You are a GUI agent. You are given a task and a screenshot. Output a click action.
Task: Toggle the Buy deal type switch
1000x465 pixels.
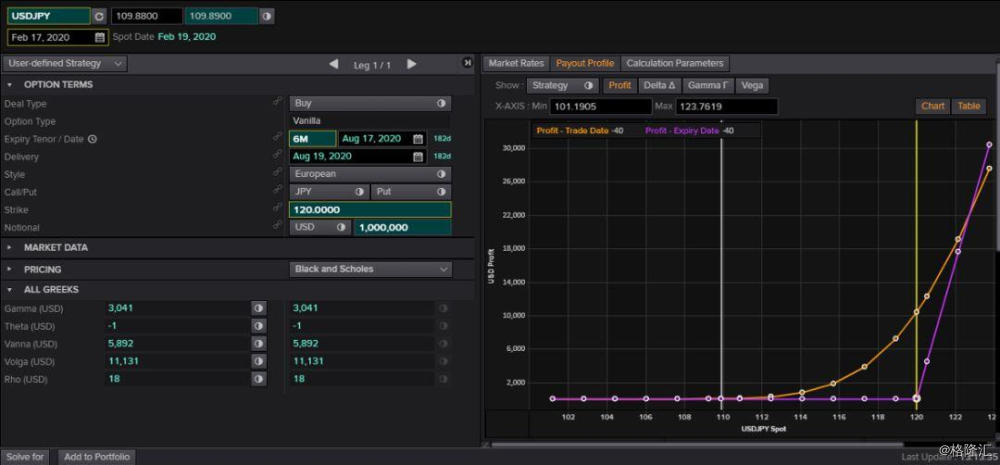pyautogui.click(x=441, y=103)
